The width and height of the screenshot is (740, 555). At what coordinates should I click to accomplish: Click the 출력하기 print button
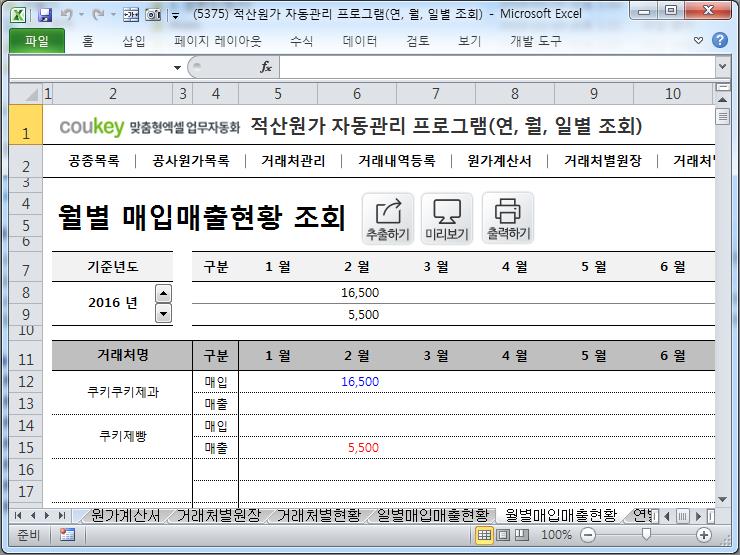pos(508,219)
